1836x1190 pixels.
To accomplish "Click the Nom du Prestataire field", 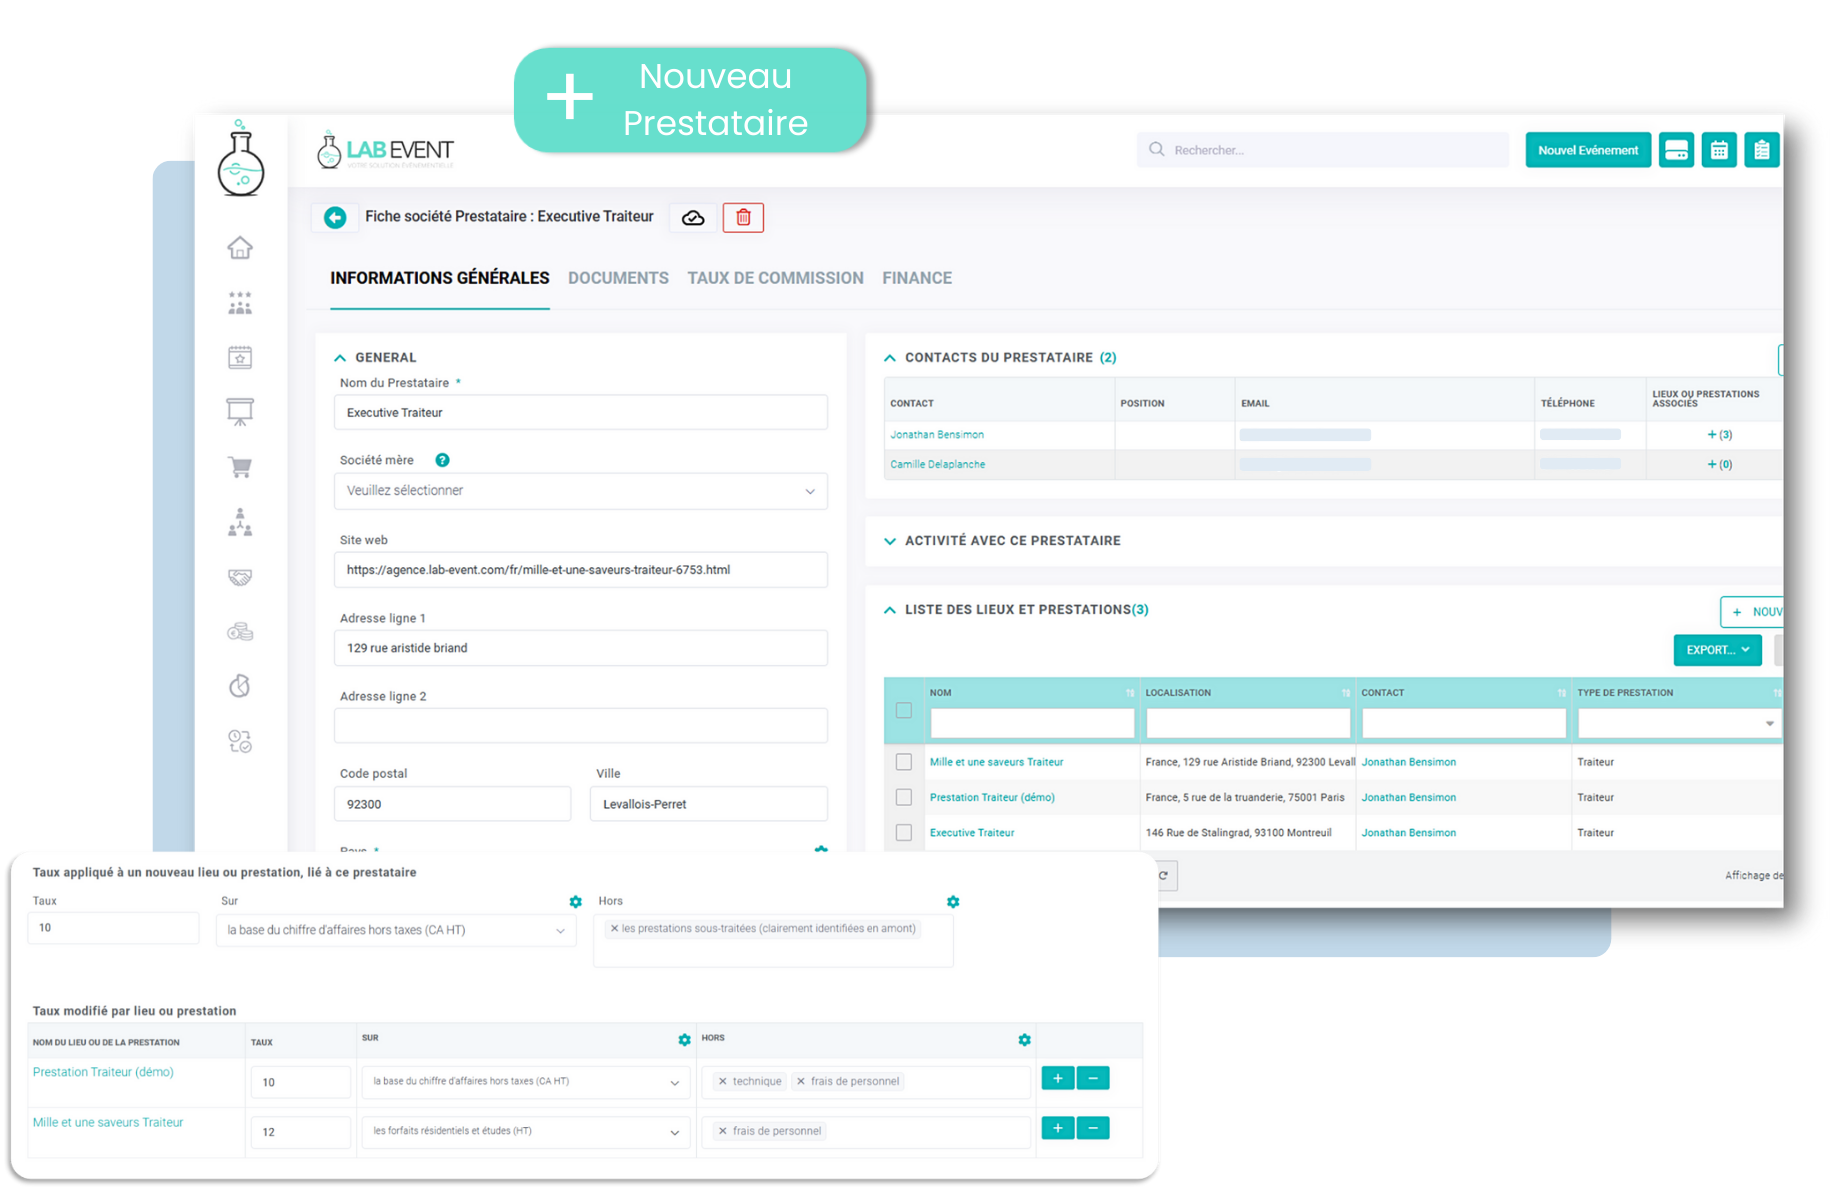I will (x=581, y=413).
